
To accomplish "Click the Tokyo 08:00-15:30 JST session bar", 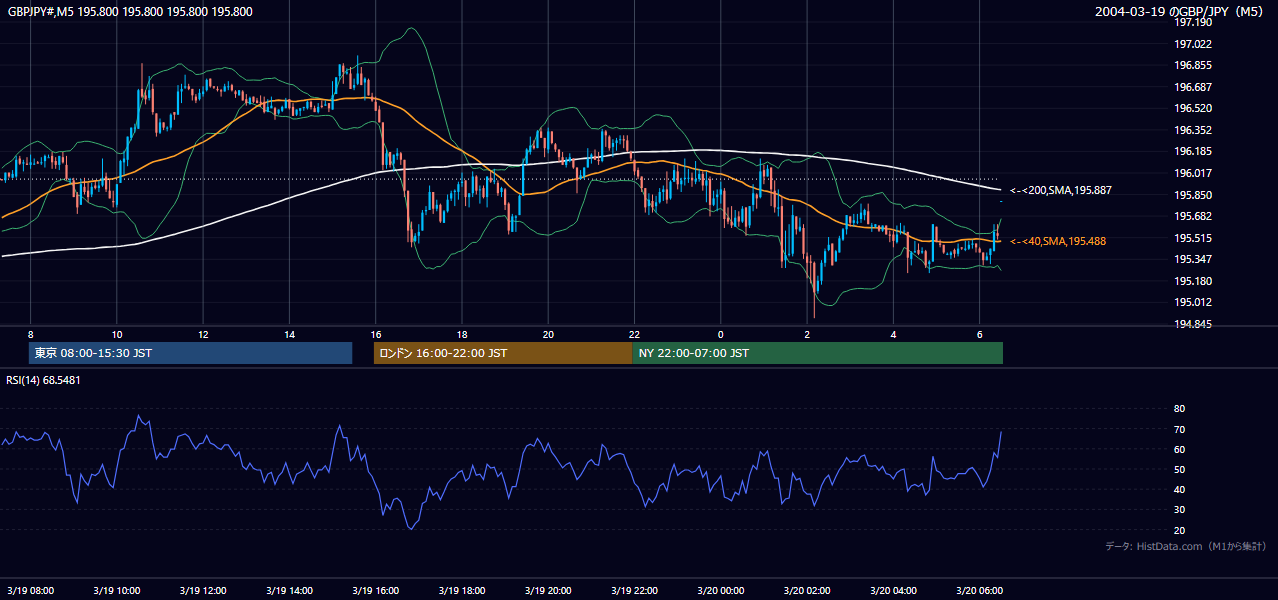I will [191, 353].
